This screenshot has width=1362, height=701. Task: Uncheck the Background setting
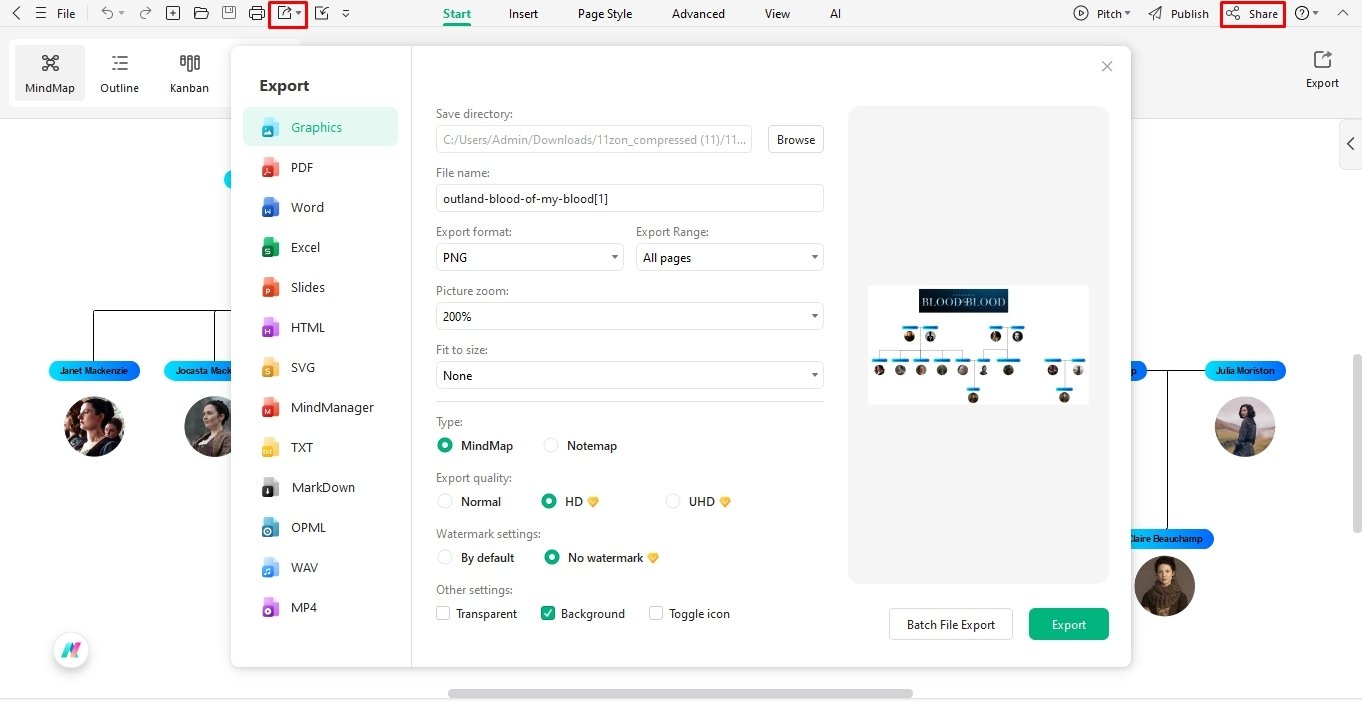(548, 613)
